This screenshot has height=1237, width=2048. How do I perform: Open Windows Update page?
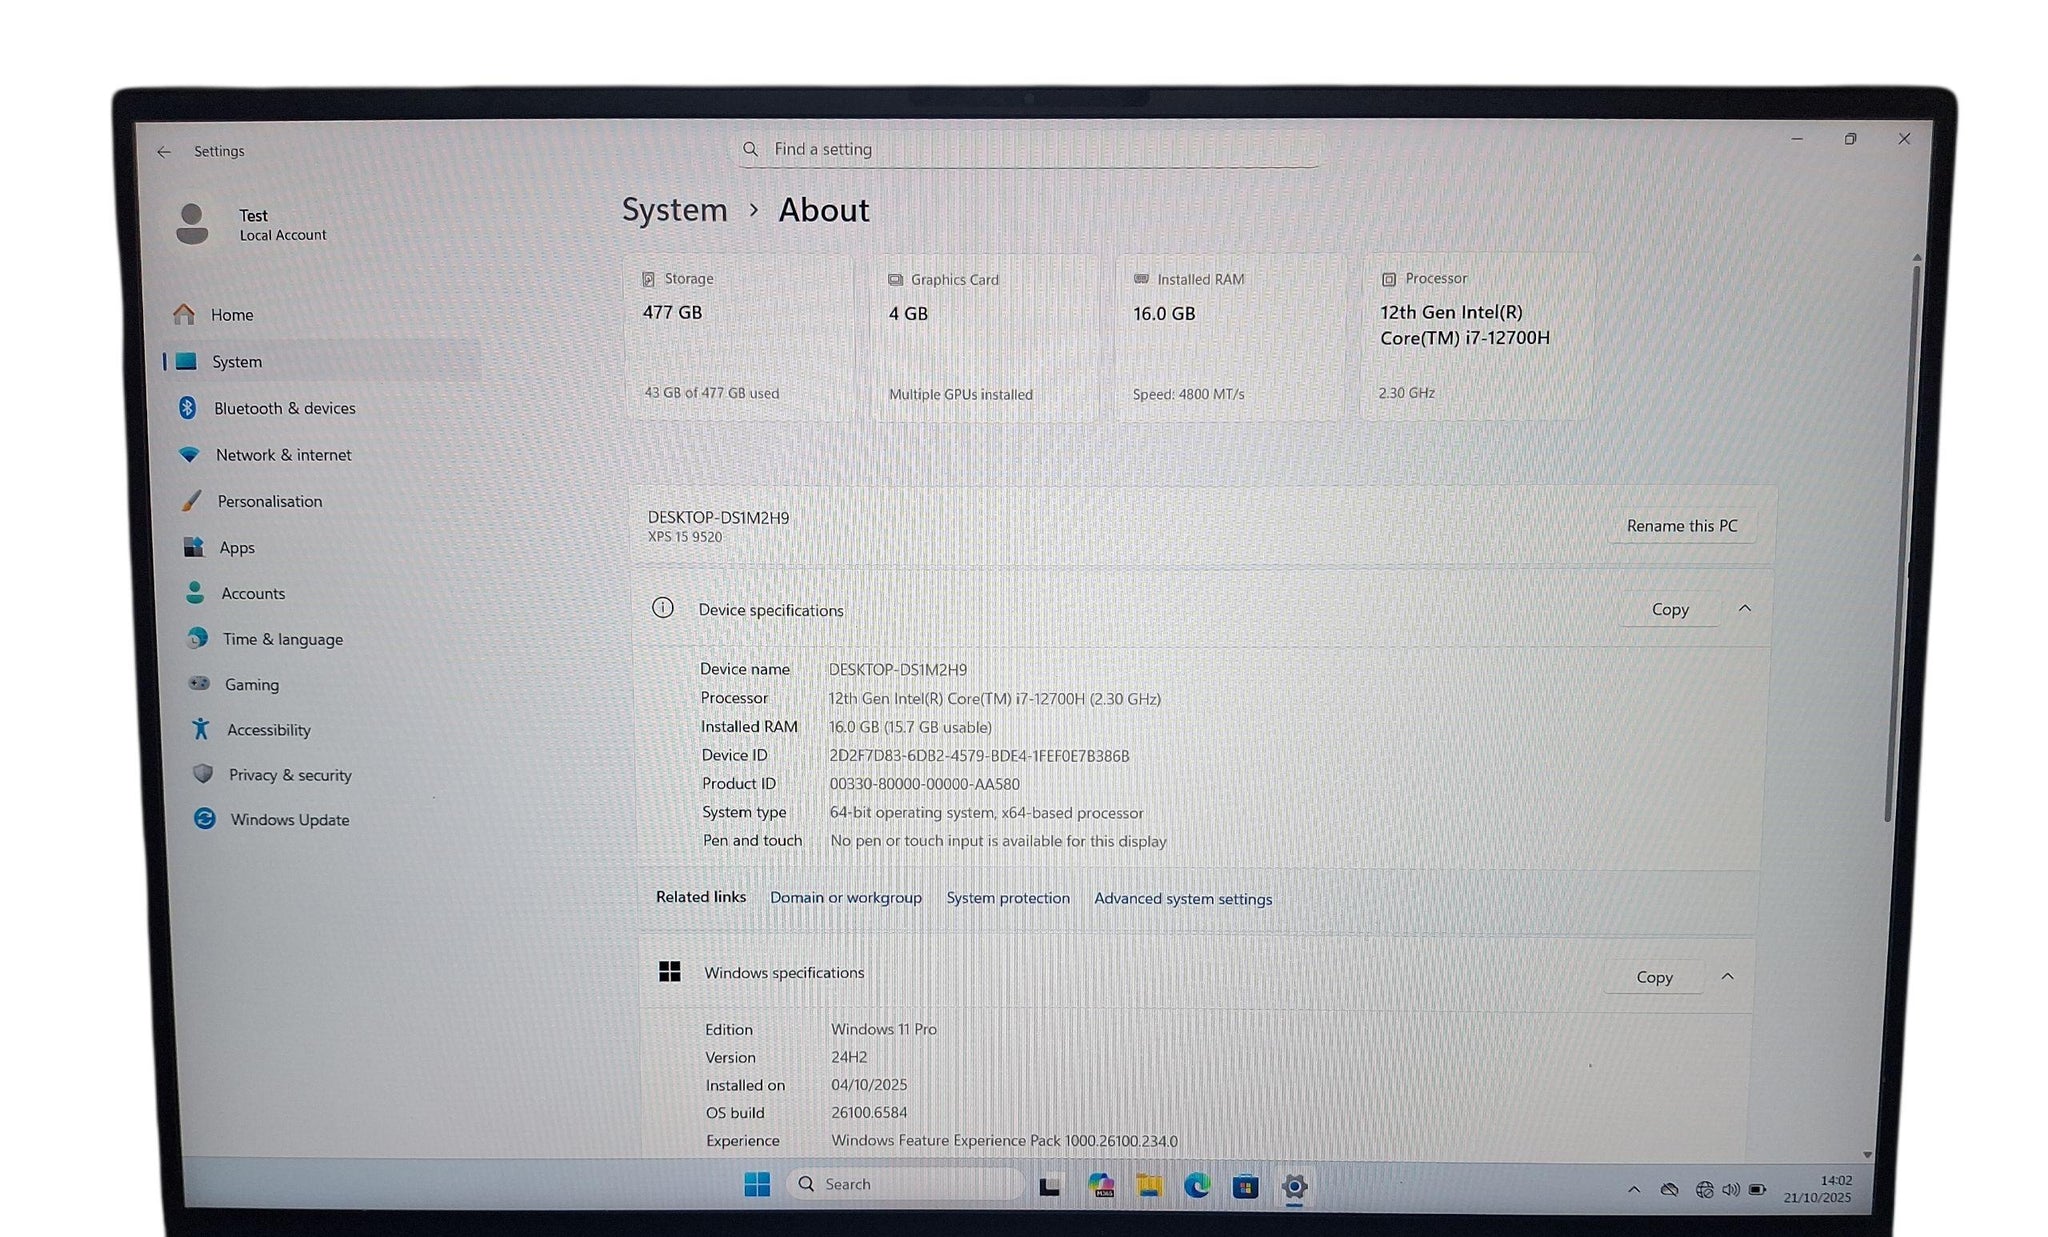tap(289, 820)
